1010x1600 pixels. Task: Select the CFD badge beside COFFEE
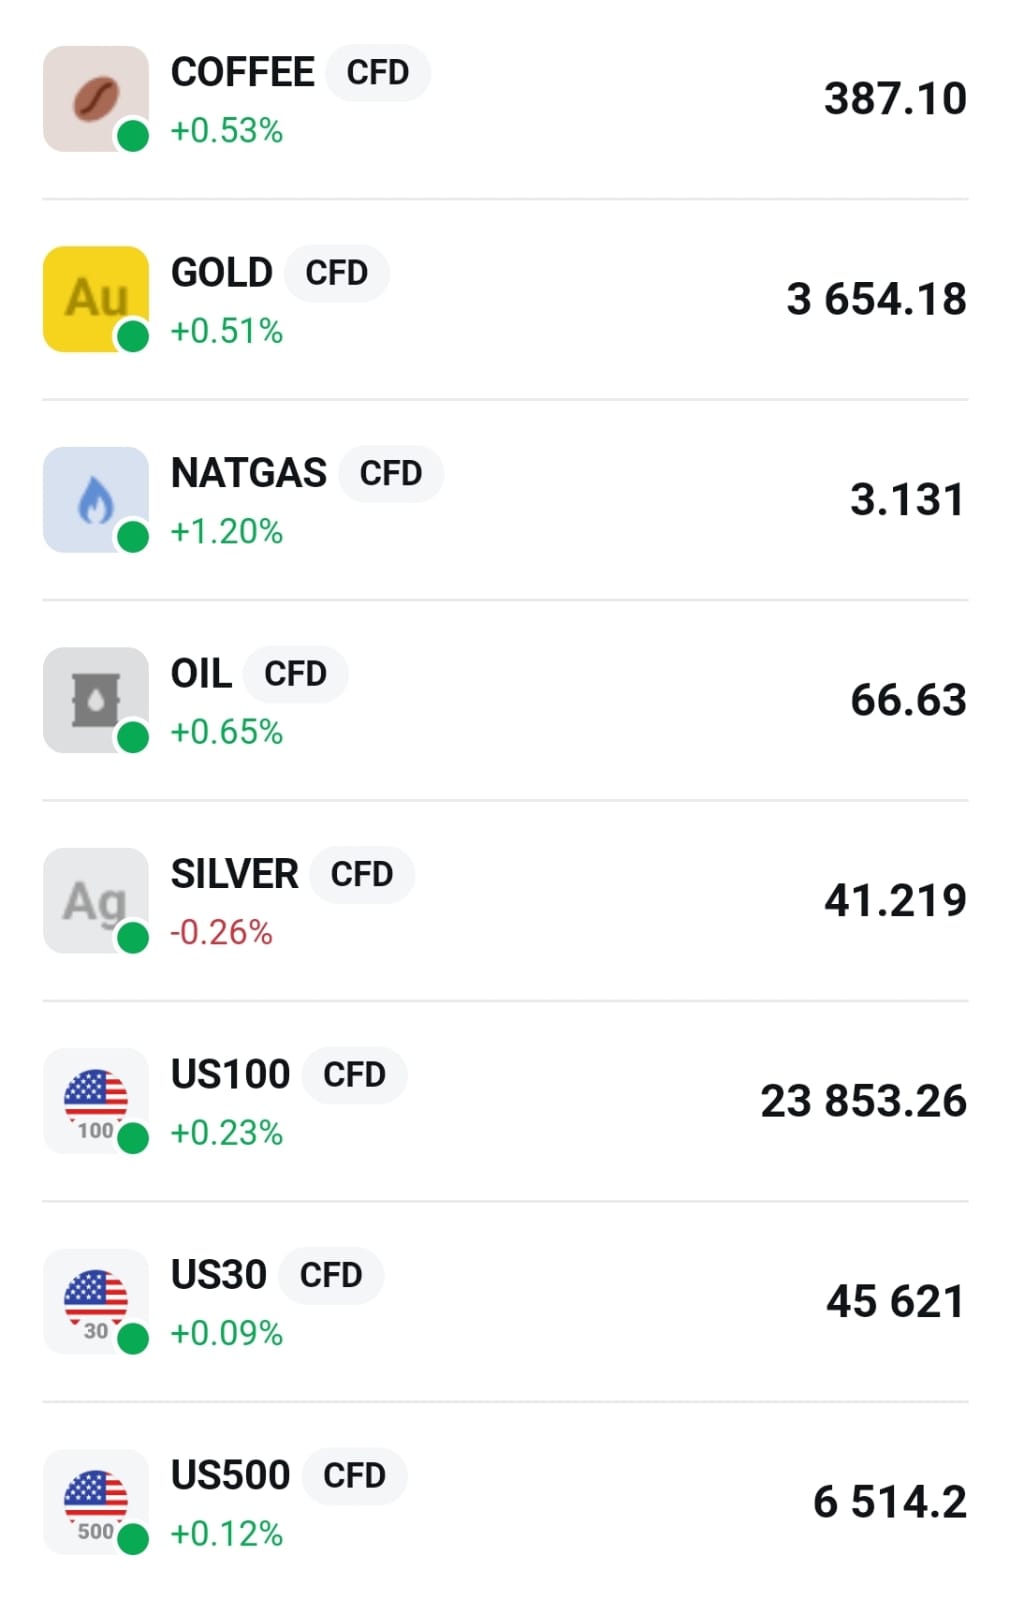pos(378,73)
